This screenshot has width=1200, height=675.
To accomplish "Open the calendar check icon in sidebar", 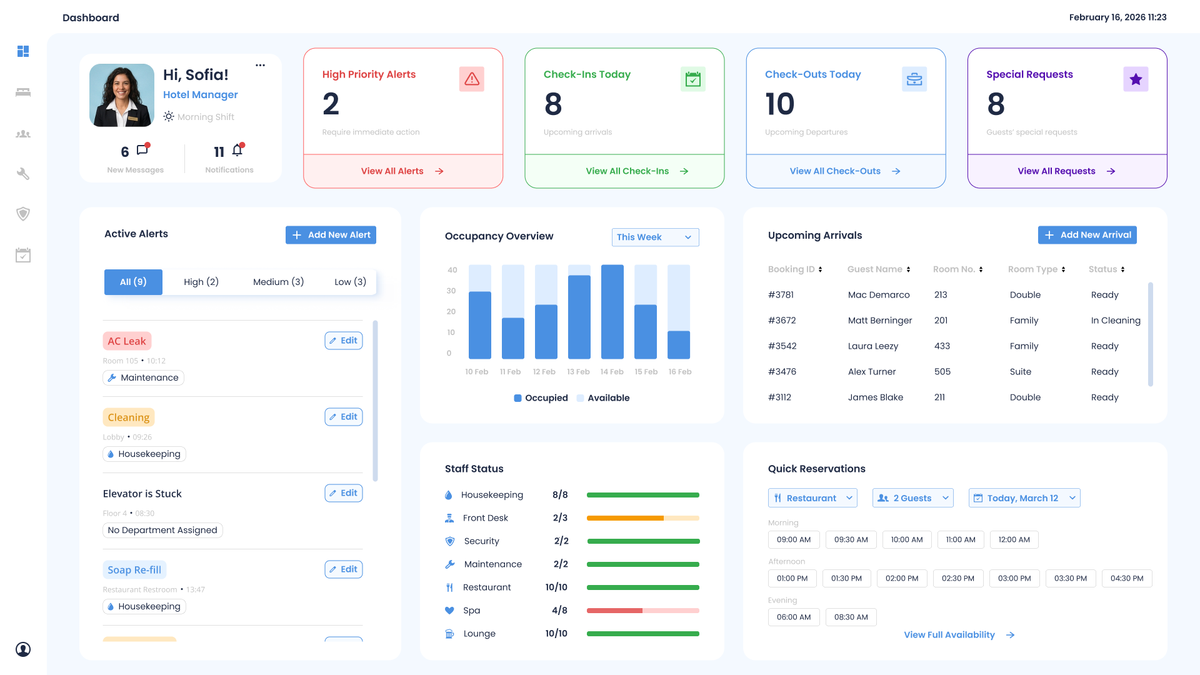I will click(23, 255).
